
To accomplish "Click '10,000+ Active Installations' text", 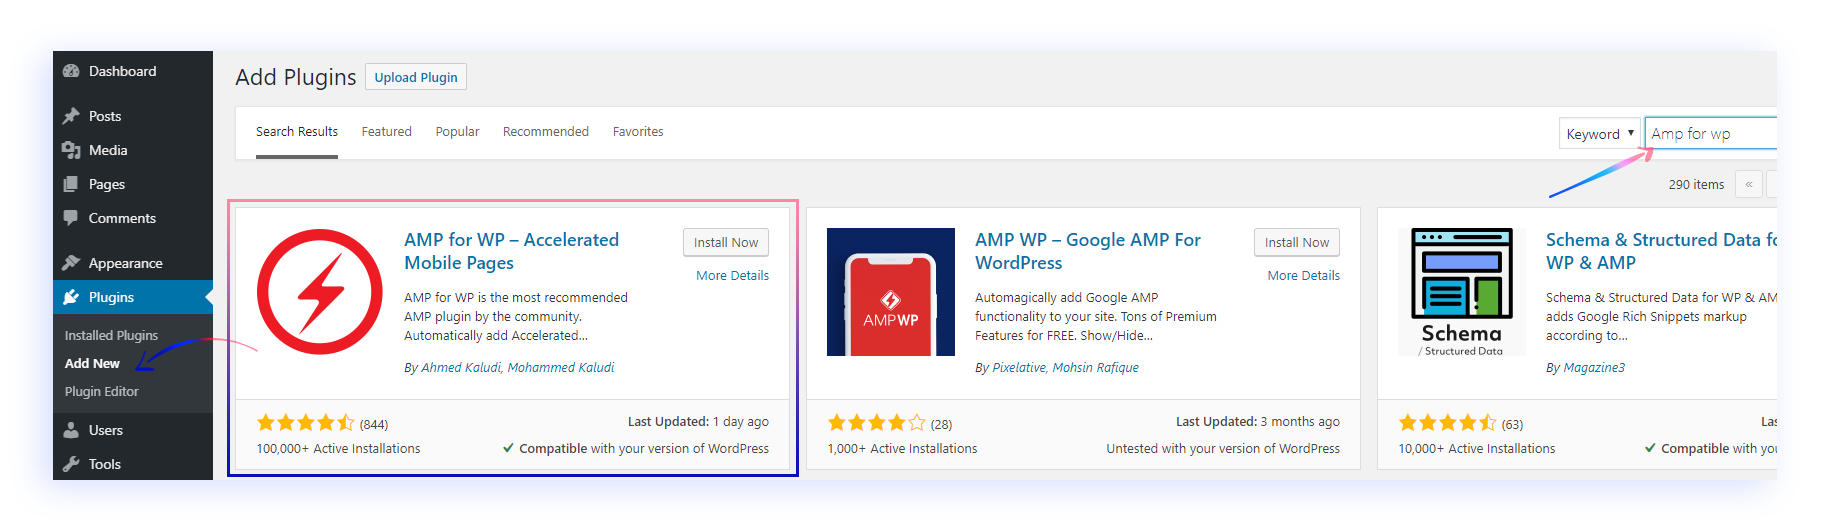I will pyautogui.click(x=1477, y=449).
